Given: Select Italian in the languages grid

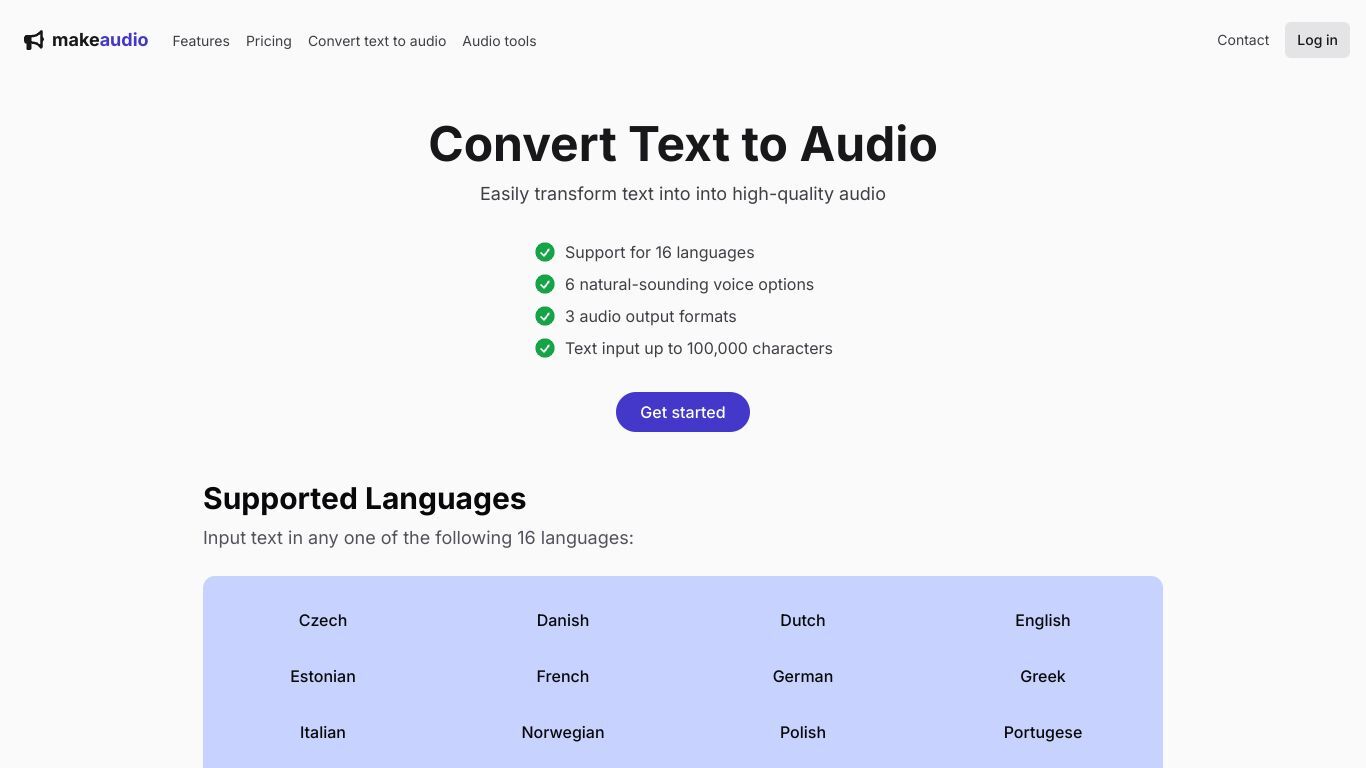Looking at the screenshot, I should point(323,732).
